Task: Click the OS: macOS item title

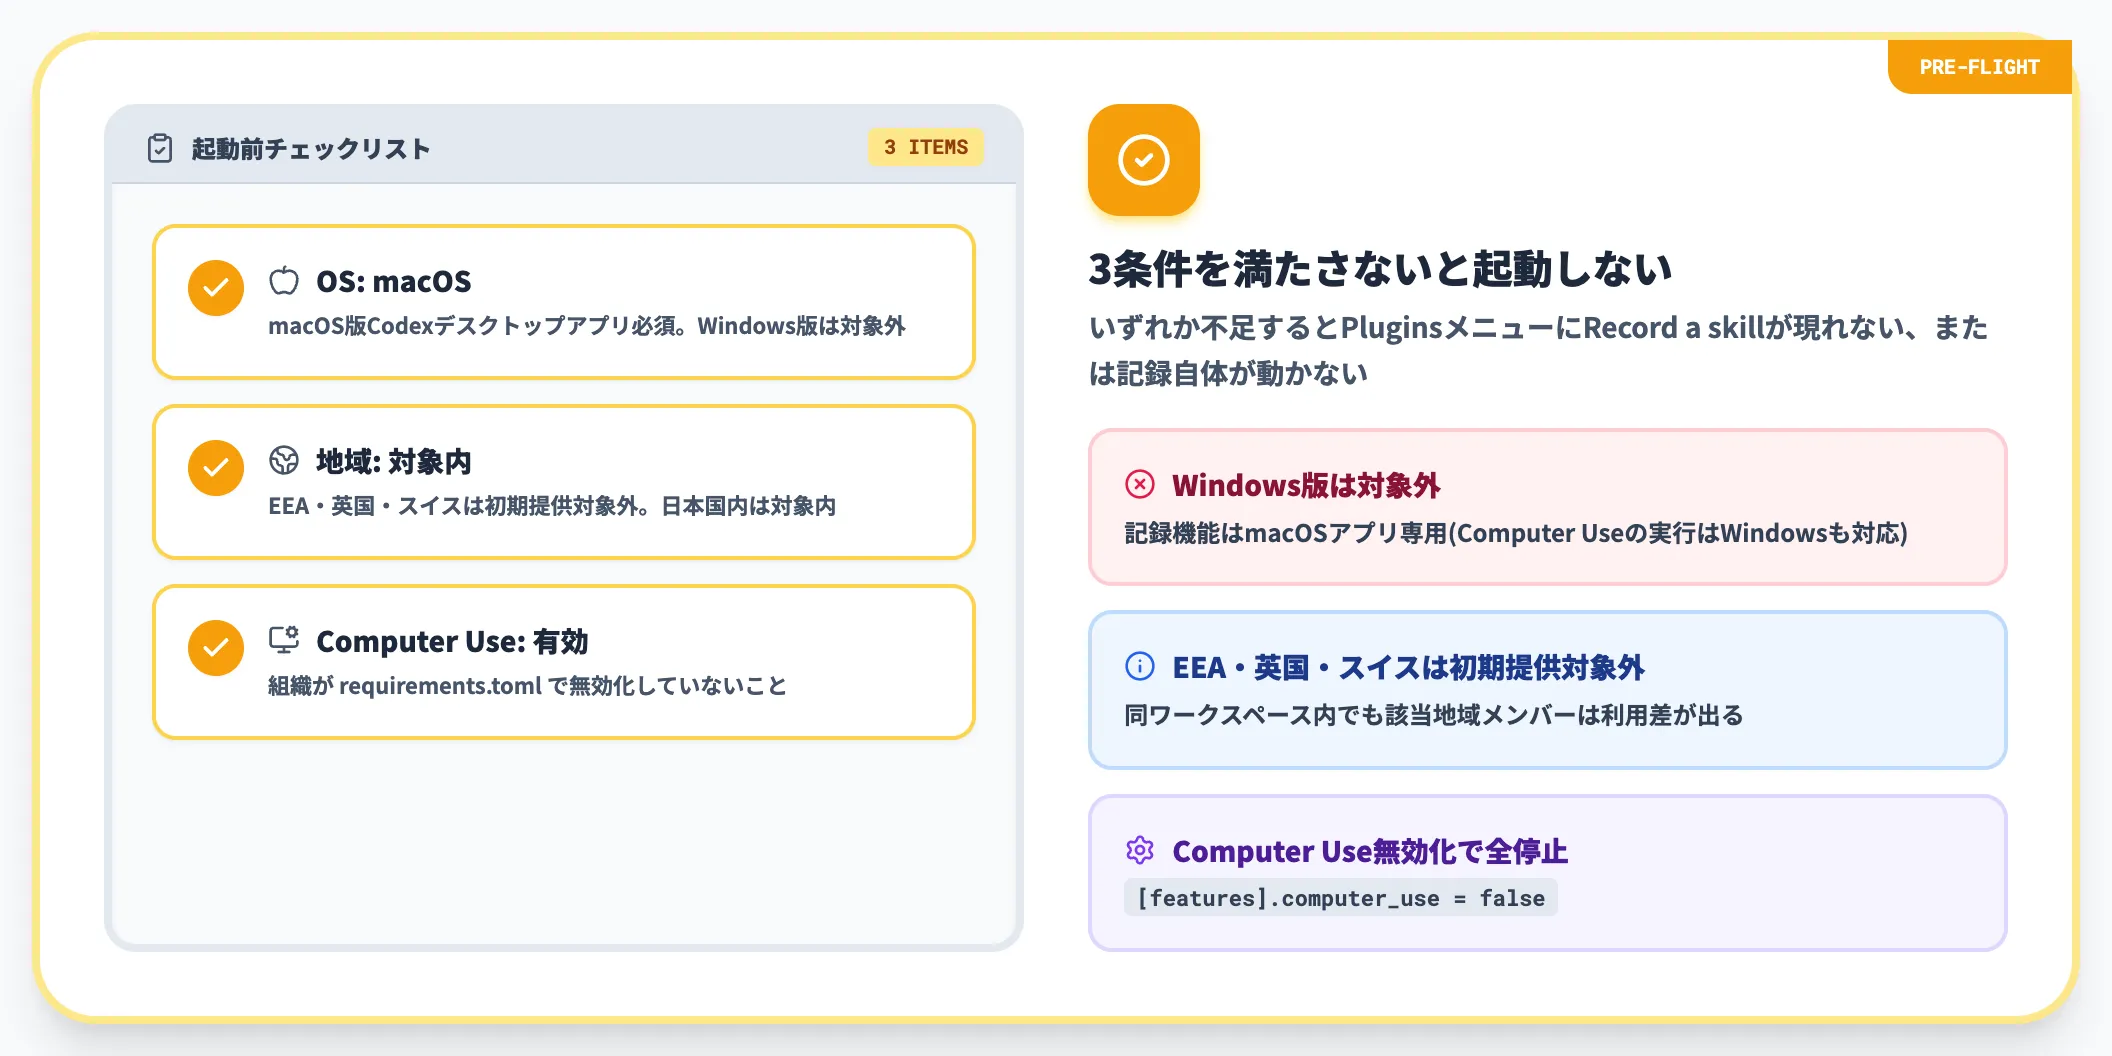Action: [x=394, y=282]
